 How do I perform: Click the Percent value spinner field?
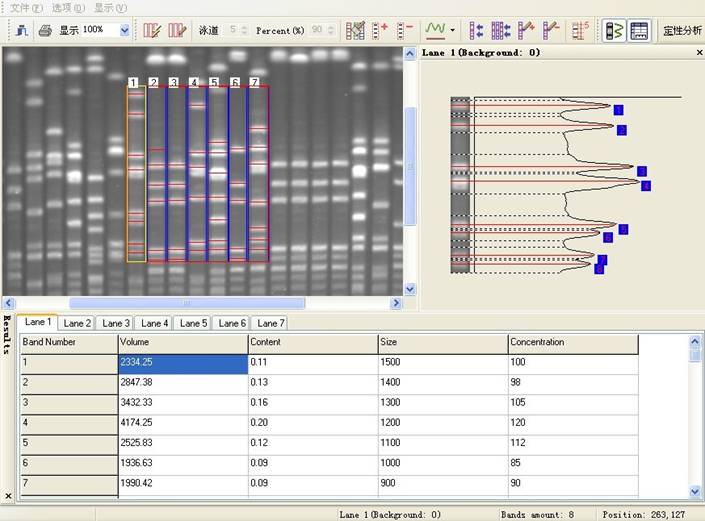click(x=322, y=30)
